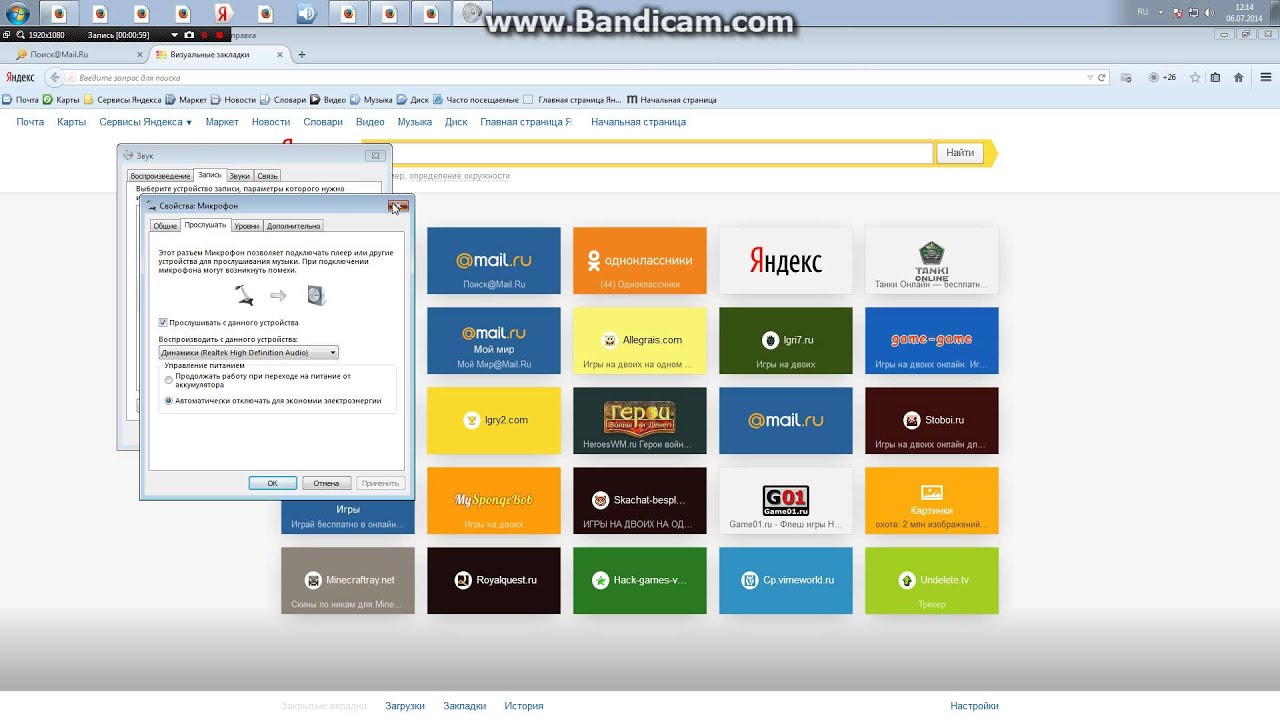The image size is (1280, 720).
Task: Open the Tanki Online bookmark tile
Action: [x=932, y=261]
